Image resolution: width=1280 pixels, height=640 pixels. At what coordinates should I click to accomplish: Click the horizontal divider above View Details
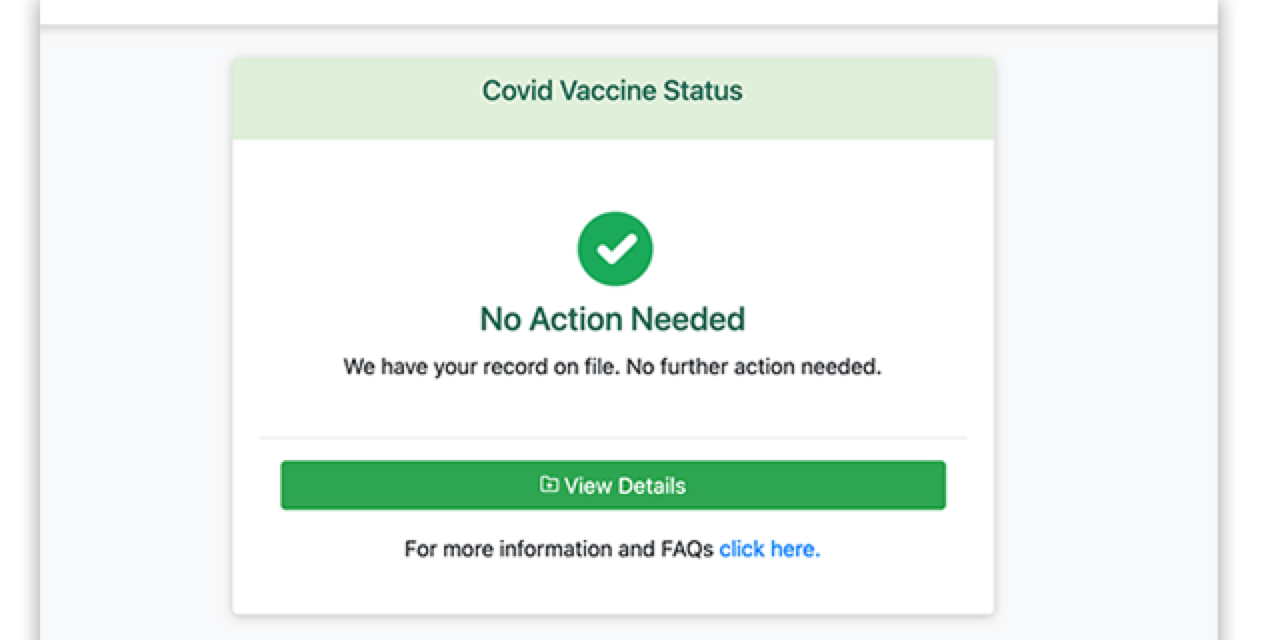[x=612, y=438]
